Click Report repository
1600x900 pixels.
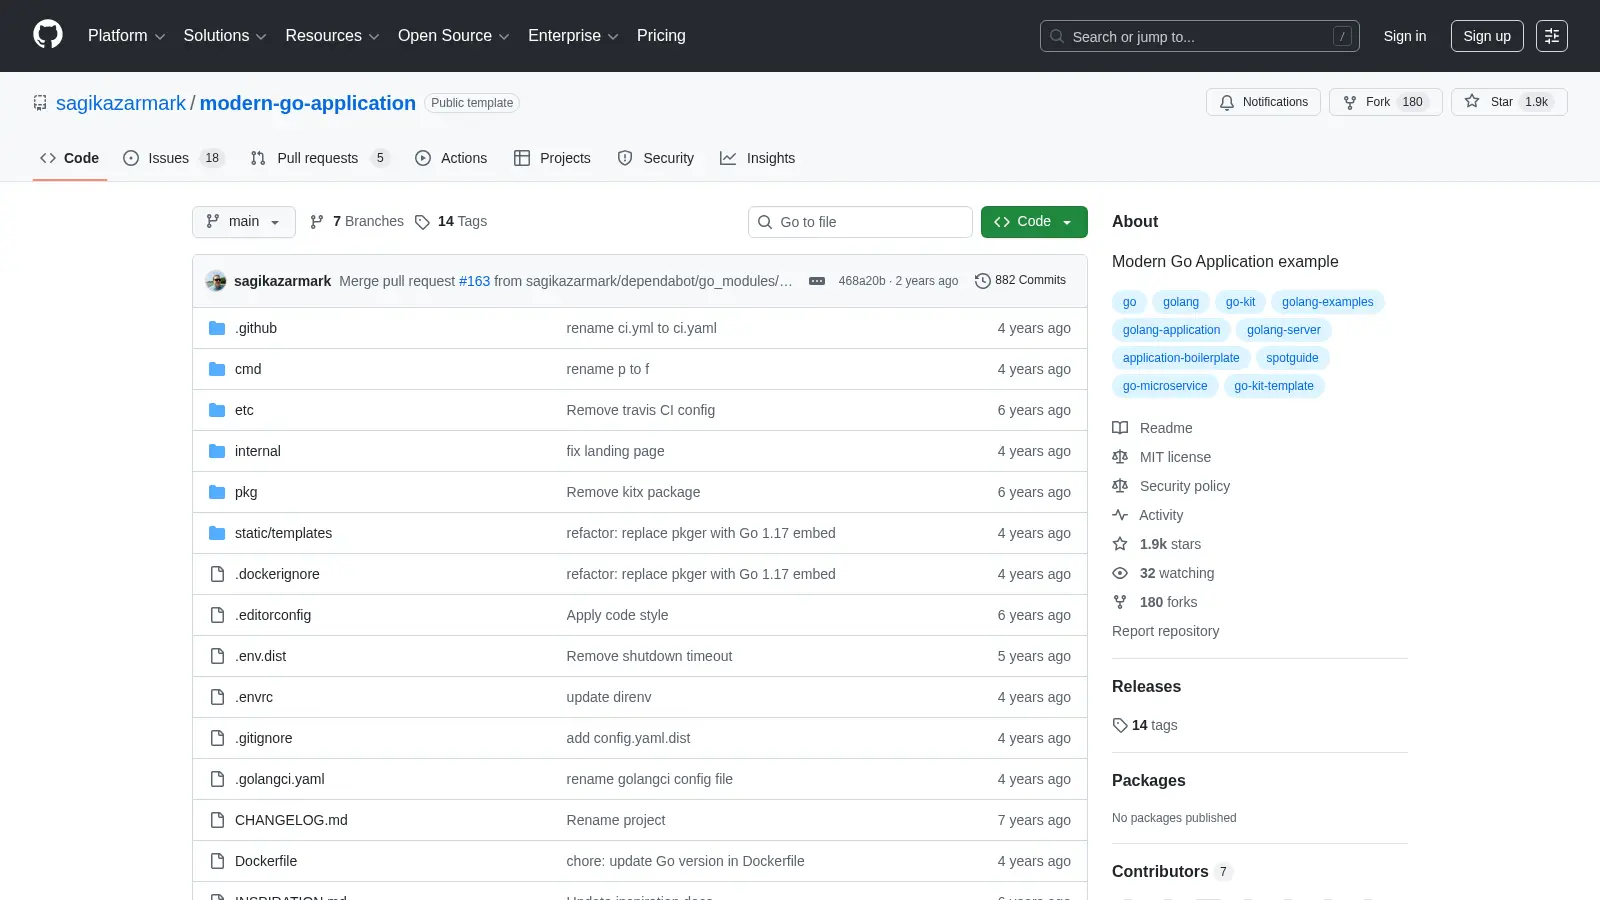coord(1165,631)
